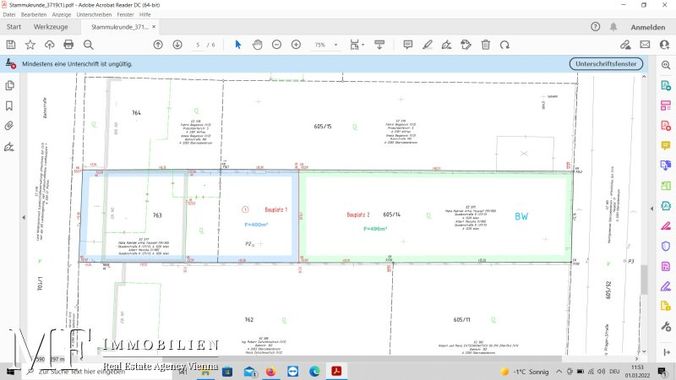Go to the previous page with the up arrow
Screen dimensions: 676x380
click(158, 44)
